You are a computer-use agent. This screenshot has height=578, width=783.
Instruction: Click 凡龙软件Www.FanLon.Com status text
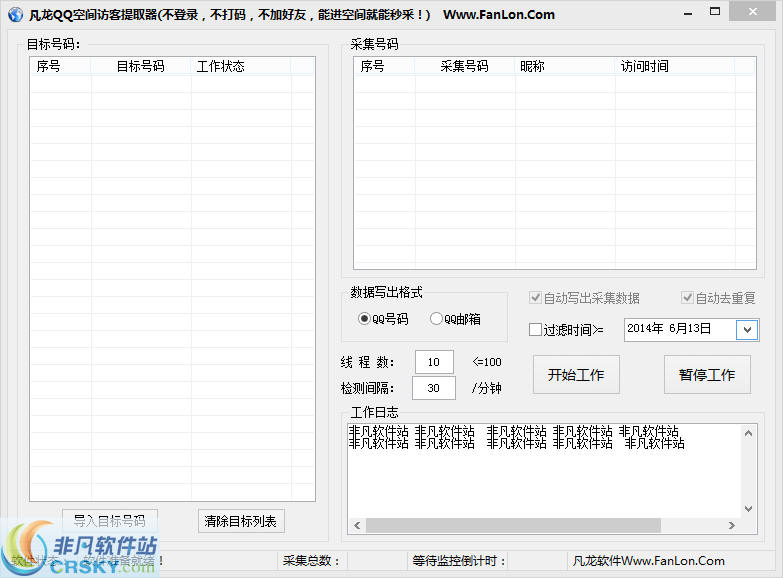[x=649, y=561]
